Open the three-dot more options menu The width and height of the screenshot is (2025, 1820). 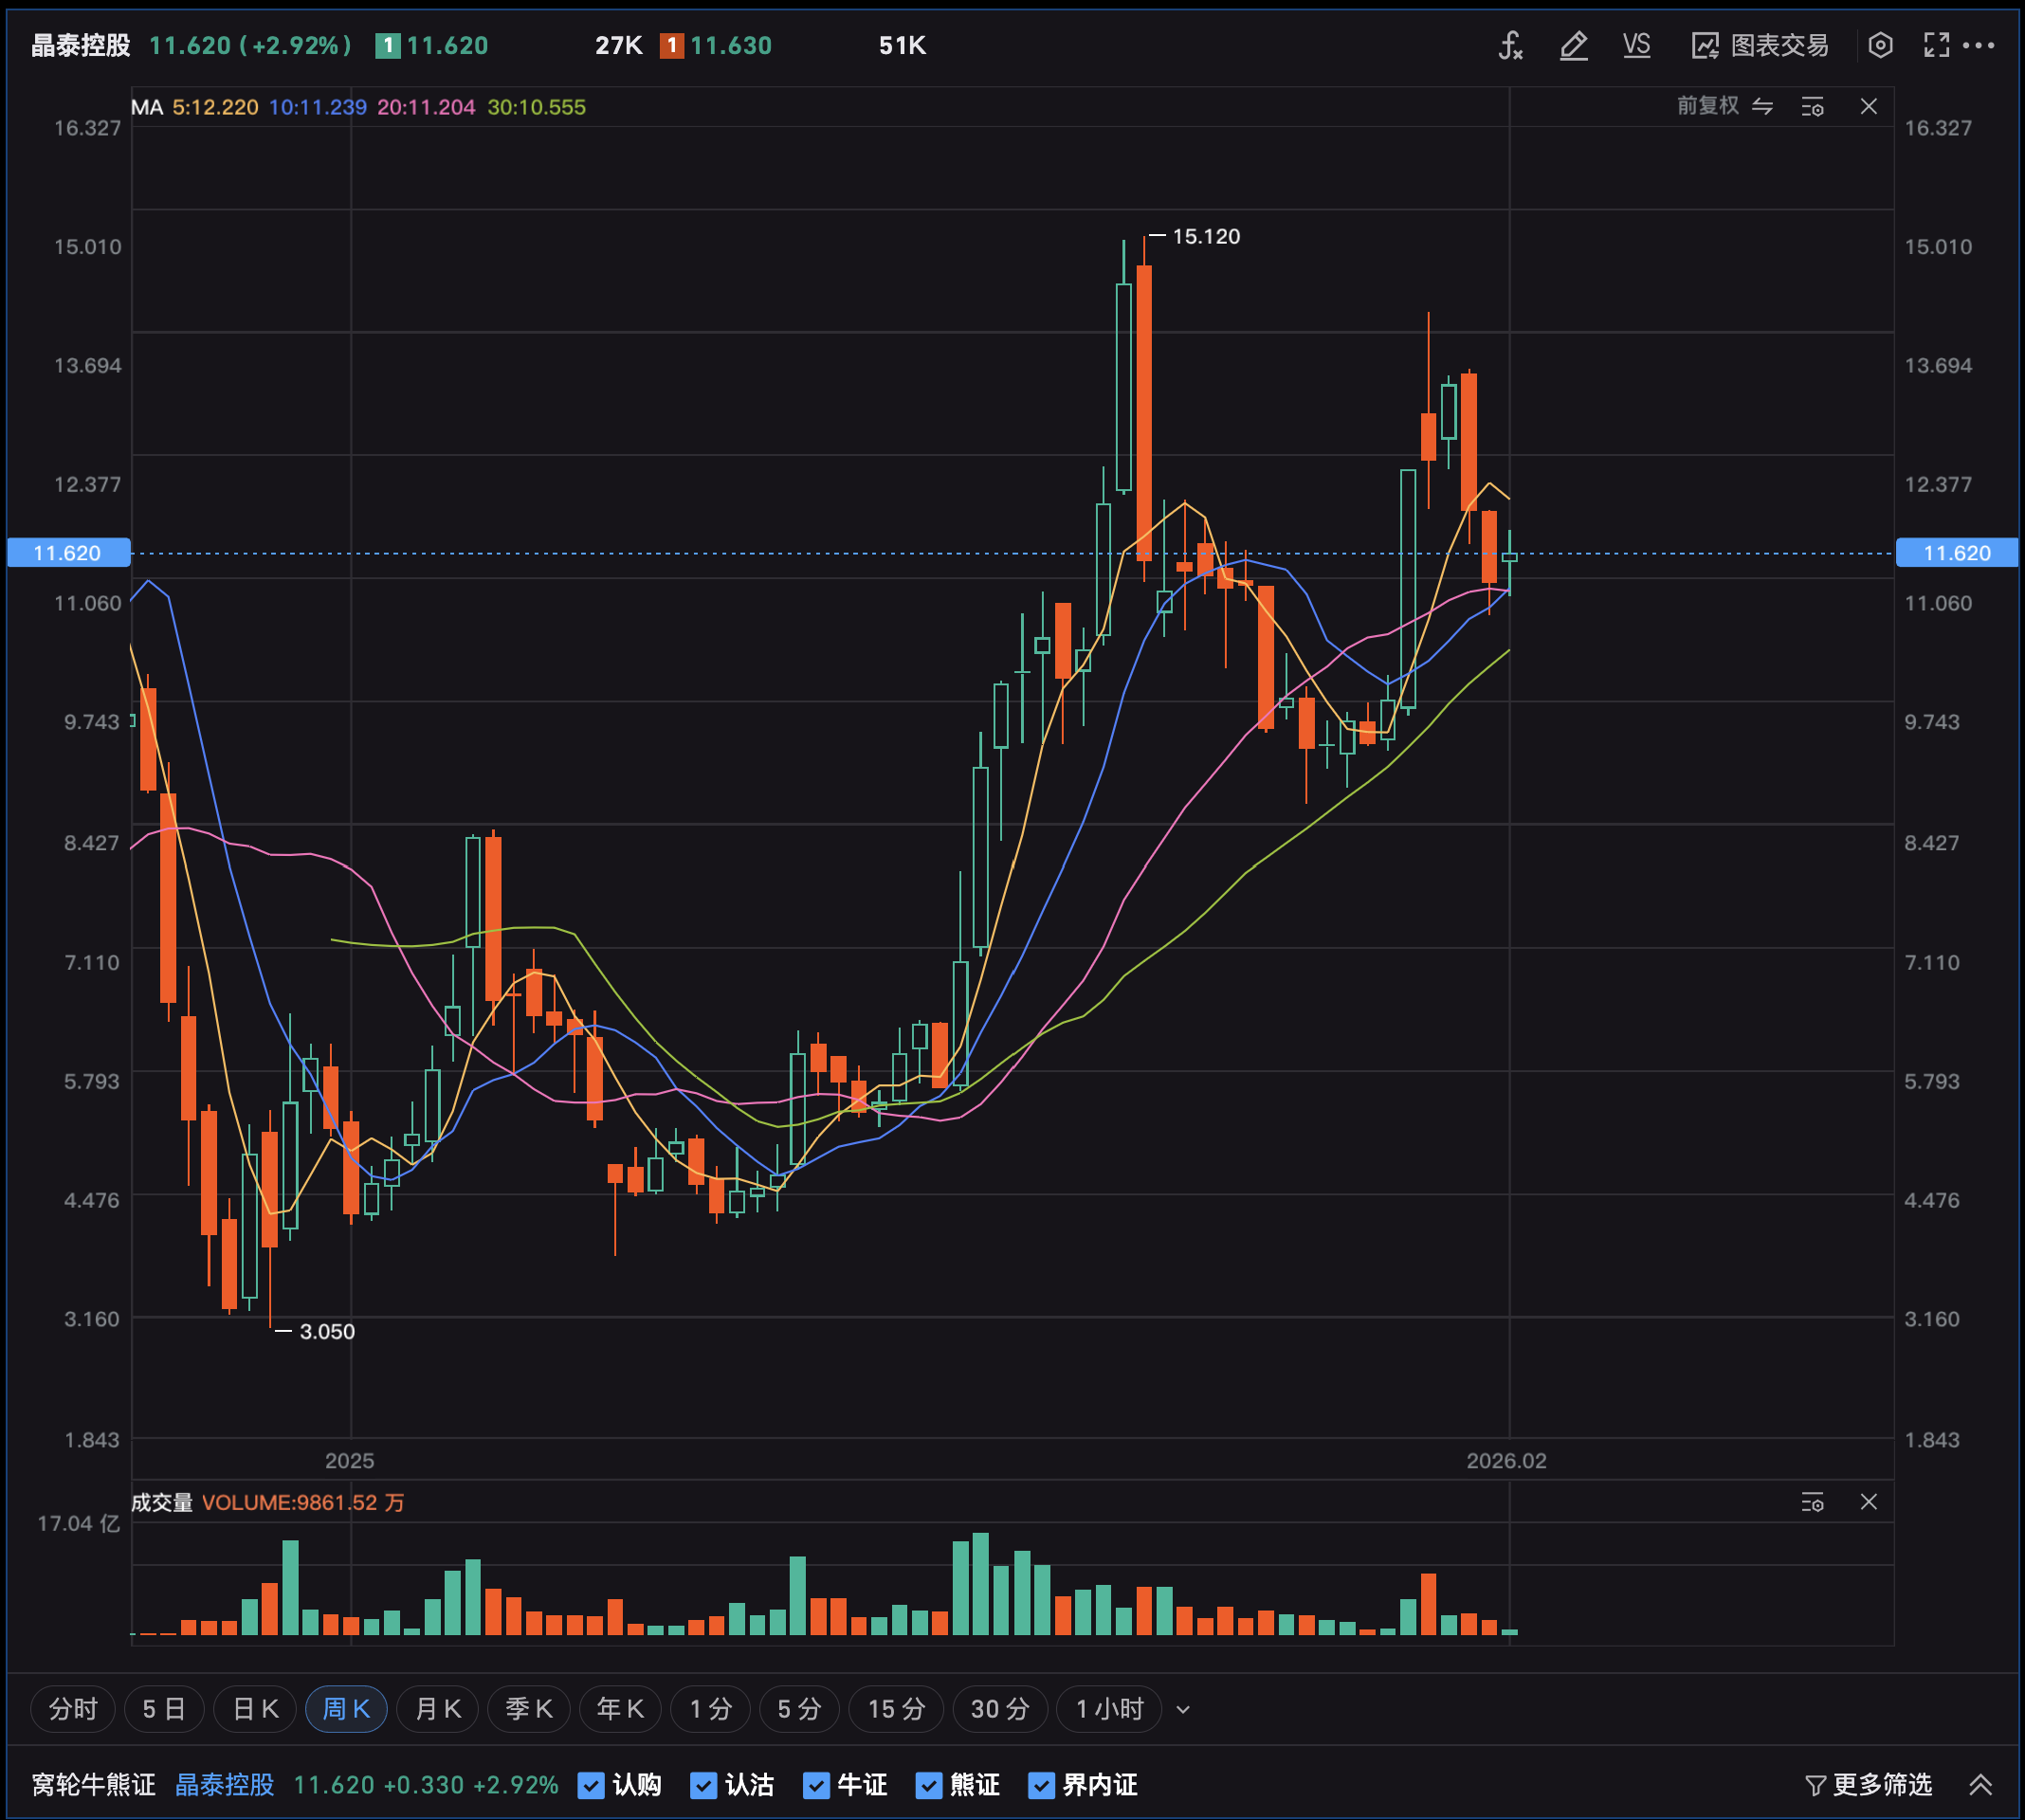pyautogui.click(x=1979, y=45)
